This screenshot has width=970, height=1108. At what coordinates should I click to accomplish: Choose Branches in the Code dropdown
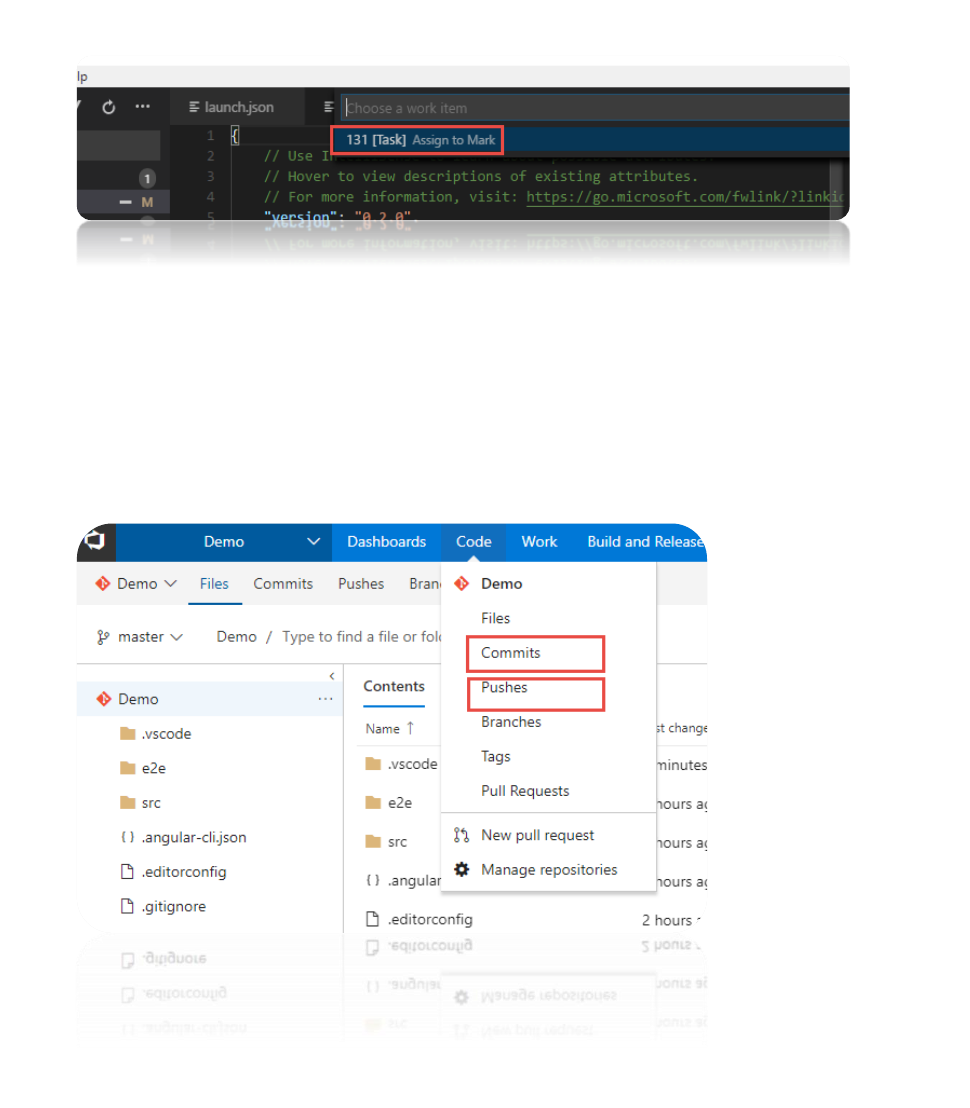(511, 722)
